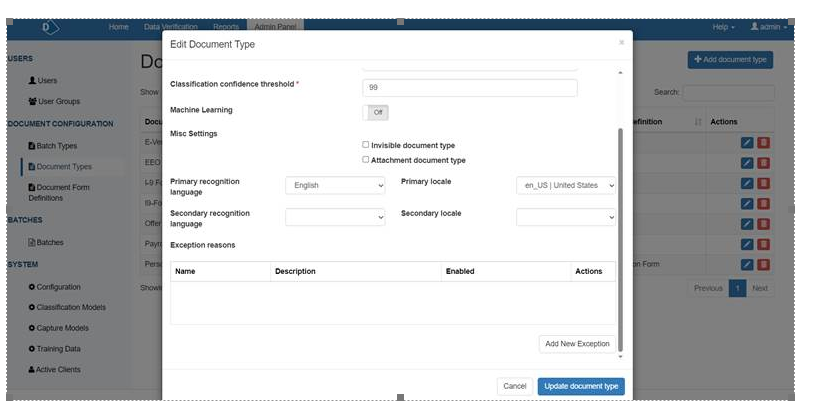Check Attachment document type checkbox
The height and width of the screenshot is (418, 814).
[366, 159]
